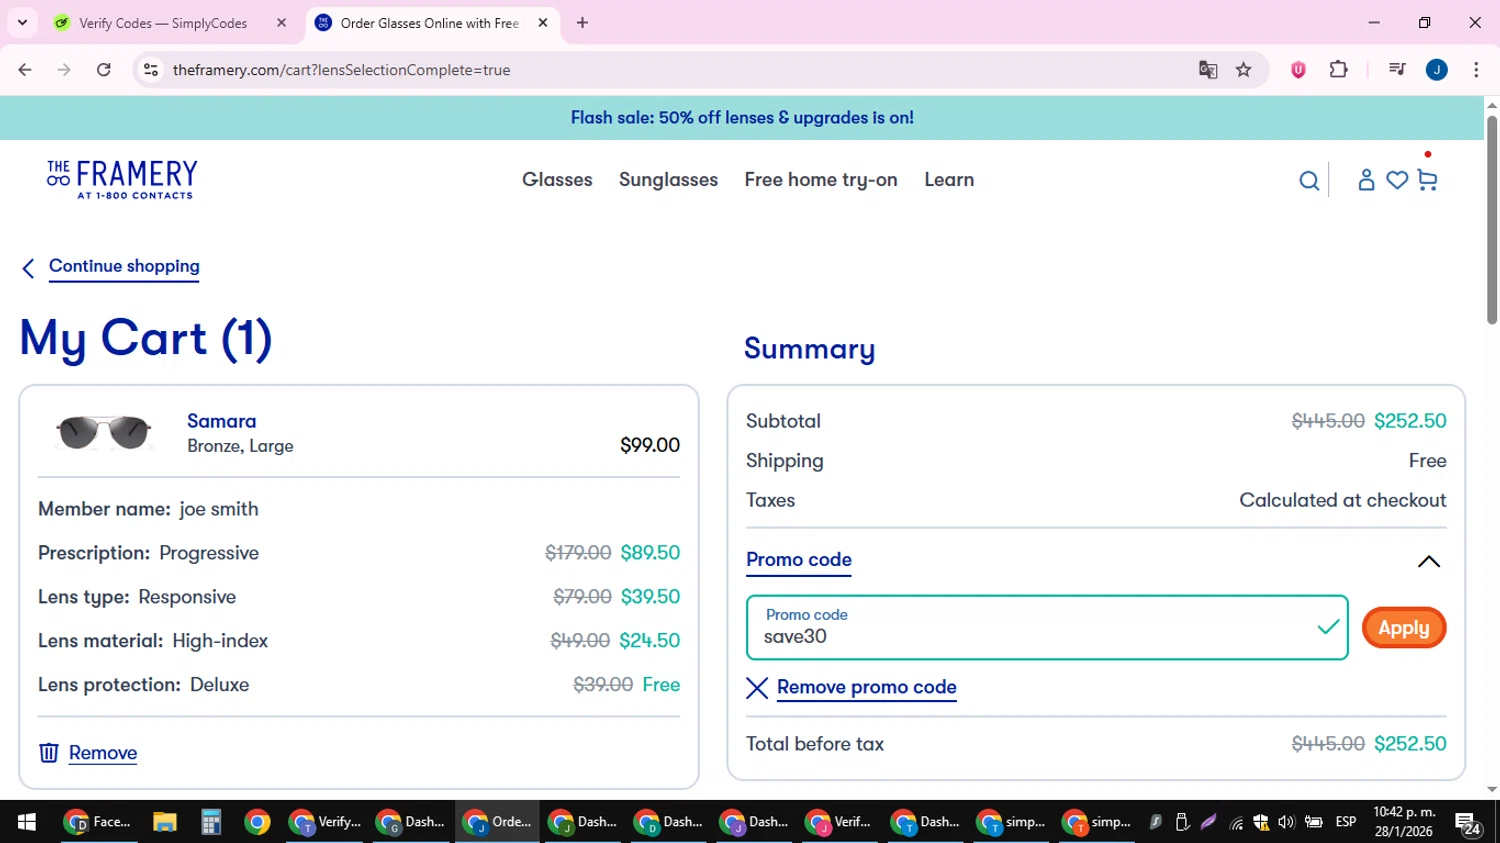Click the Promo code section heading link
This screenshot has height=843, width=1500.
(x=799, y=560)
